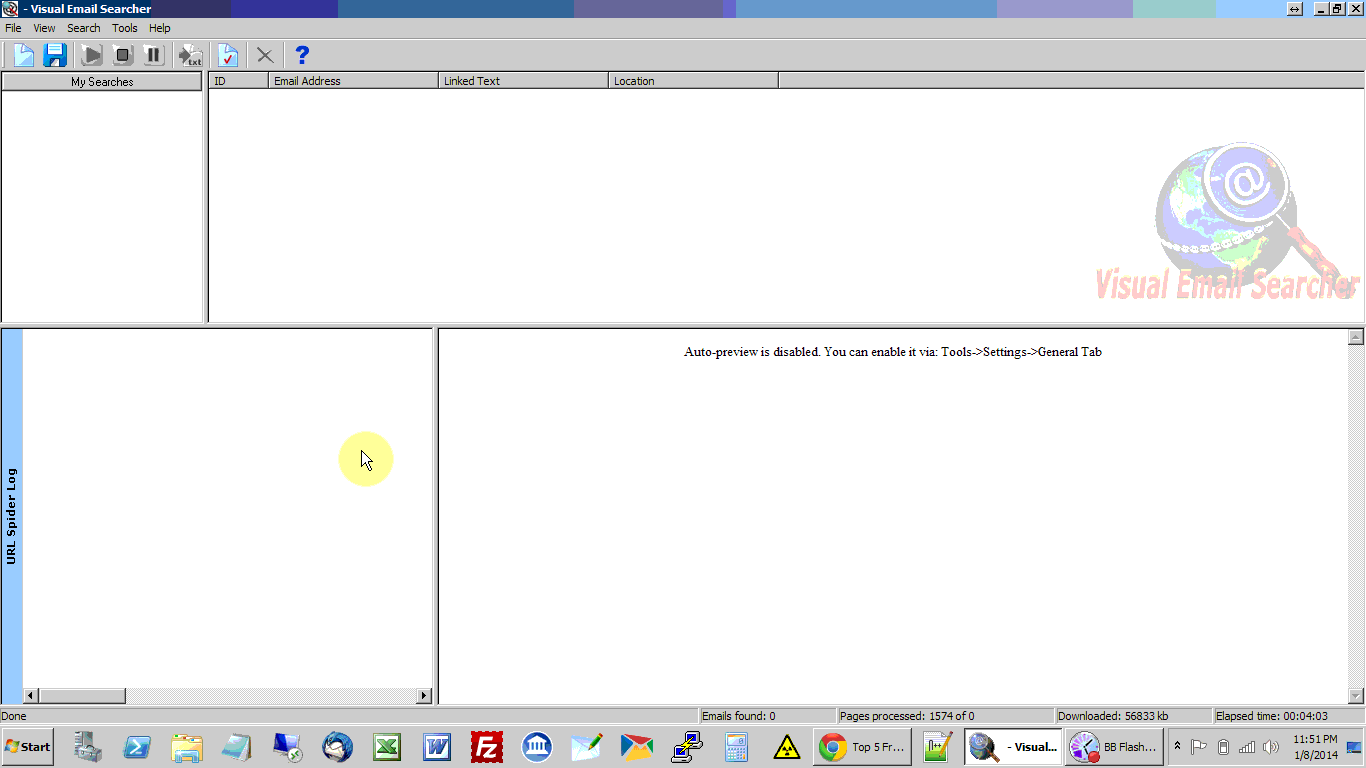Click the preview pane scroll up arrow

(x=1356, y=337)
